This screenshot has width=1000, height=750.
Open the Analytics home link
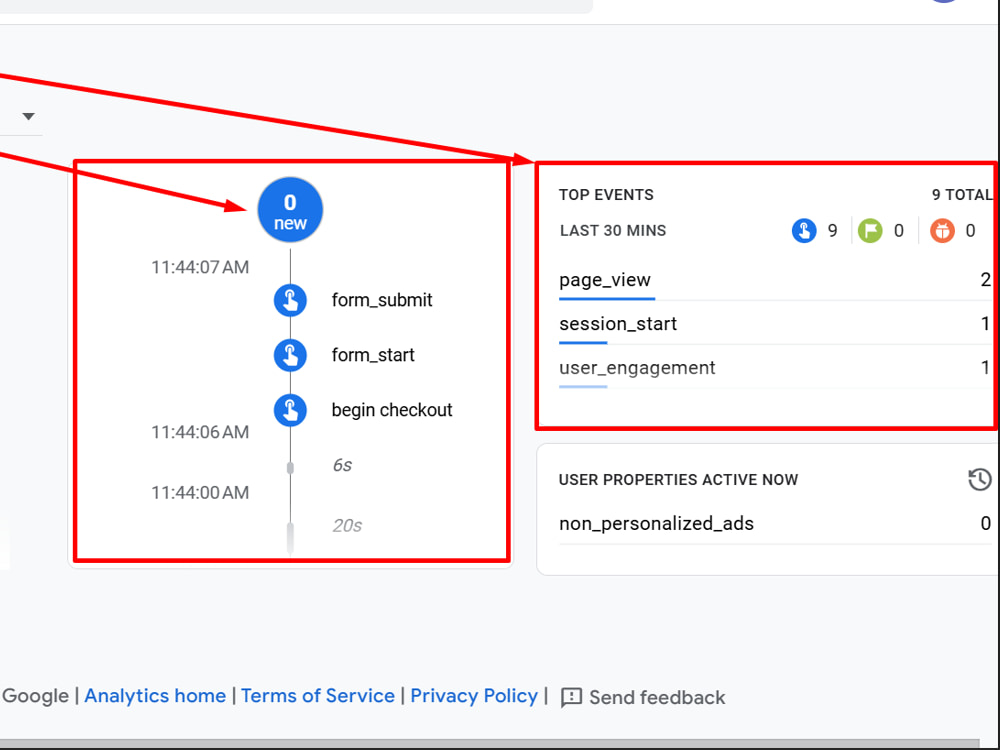[x=155, y=696]
